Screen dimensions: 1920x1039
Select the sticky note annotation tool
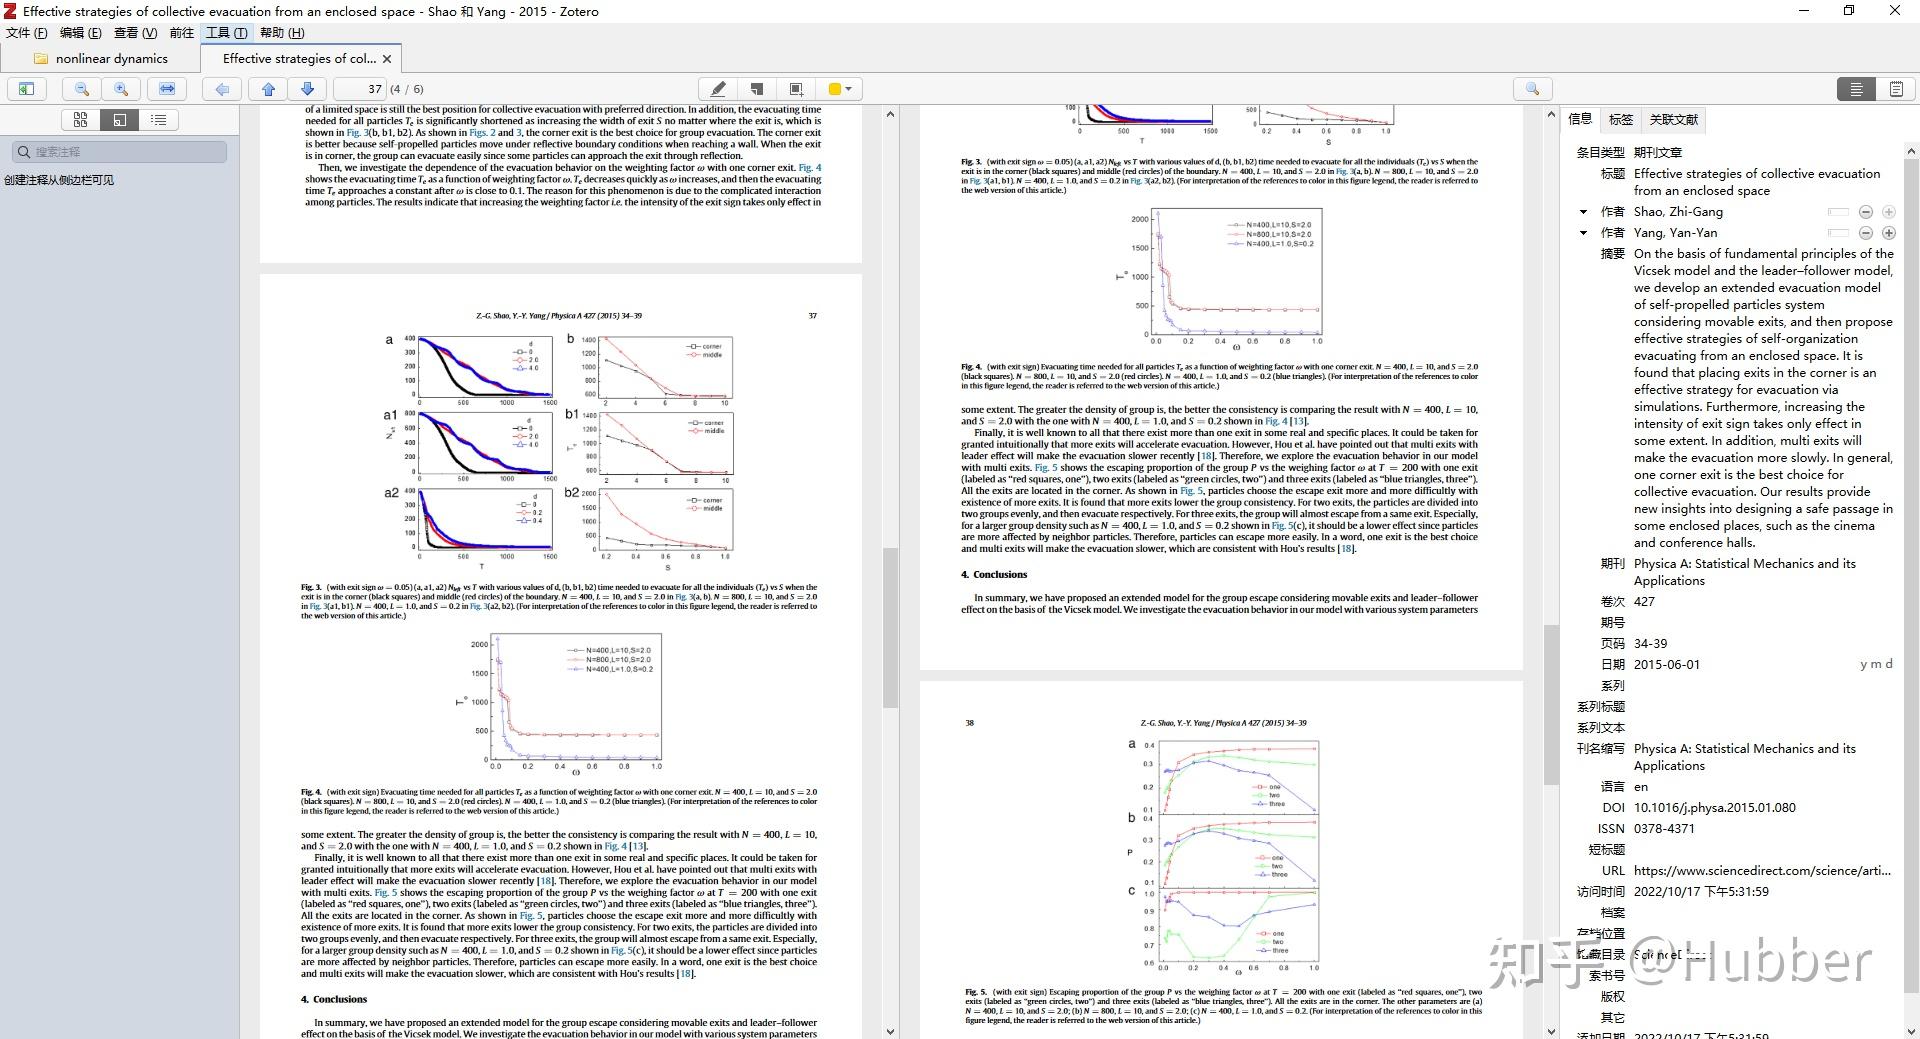(x=756, y=89)
